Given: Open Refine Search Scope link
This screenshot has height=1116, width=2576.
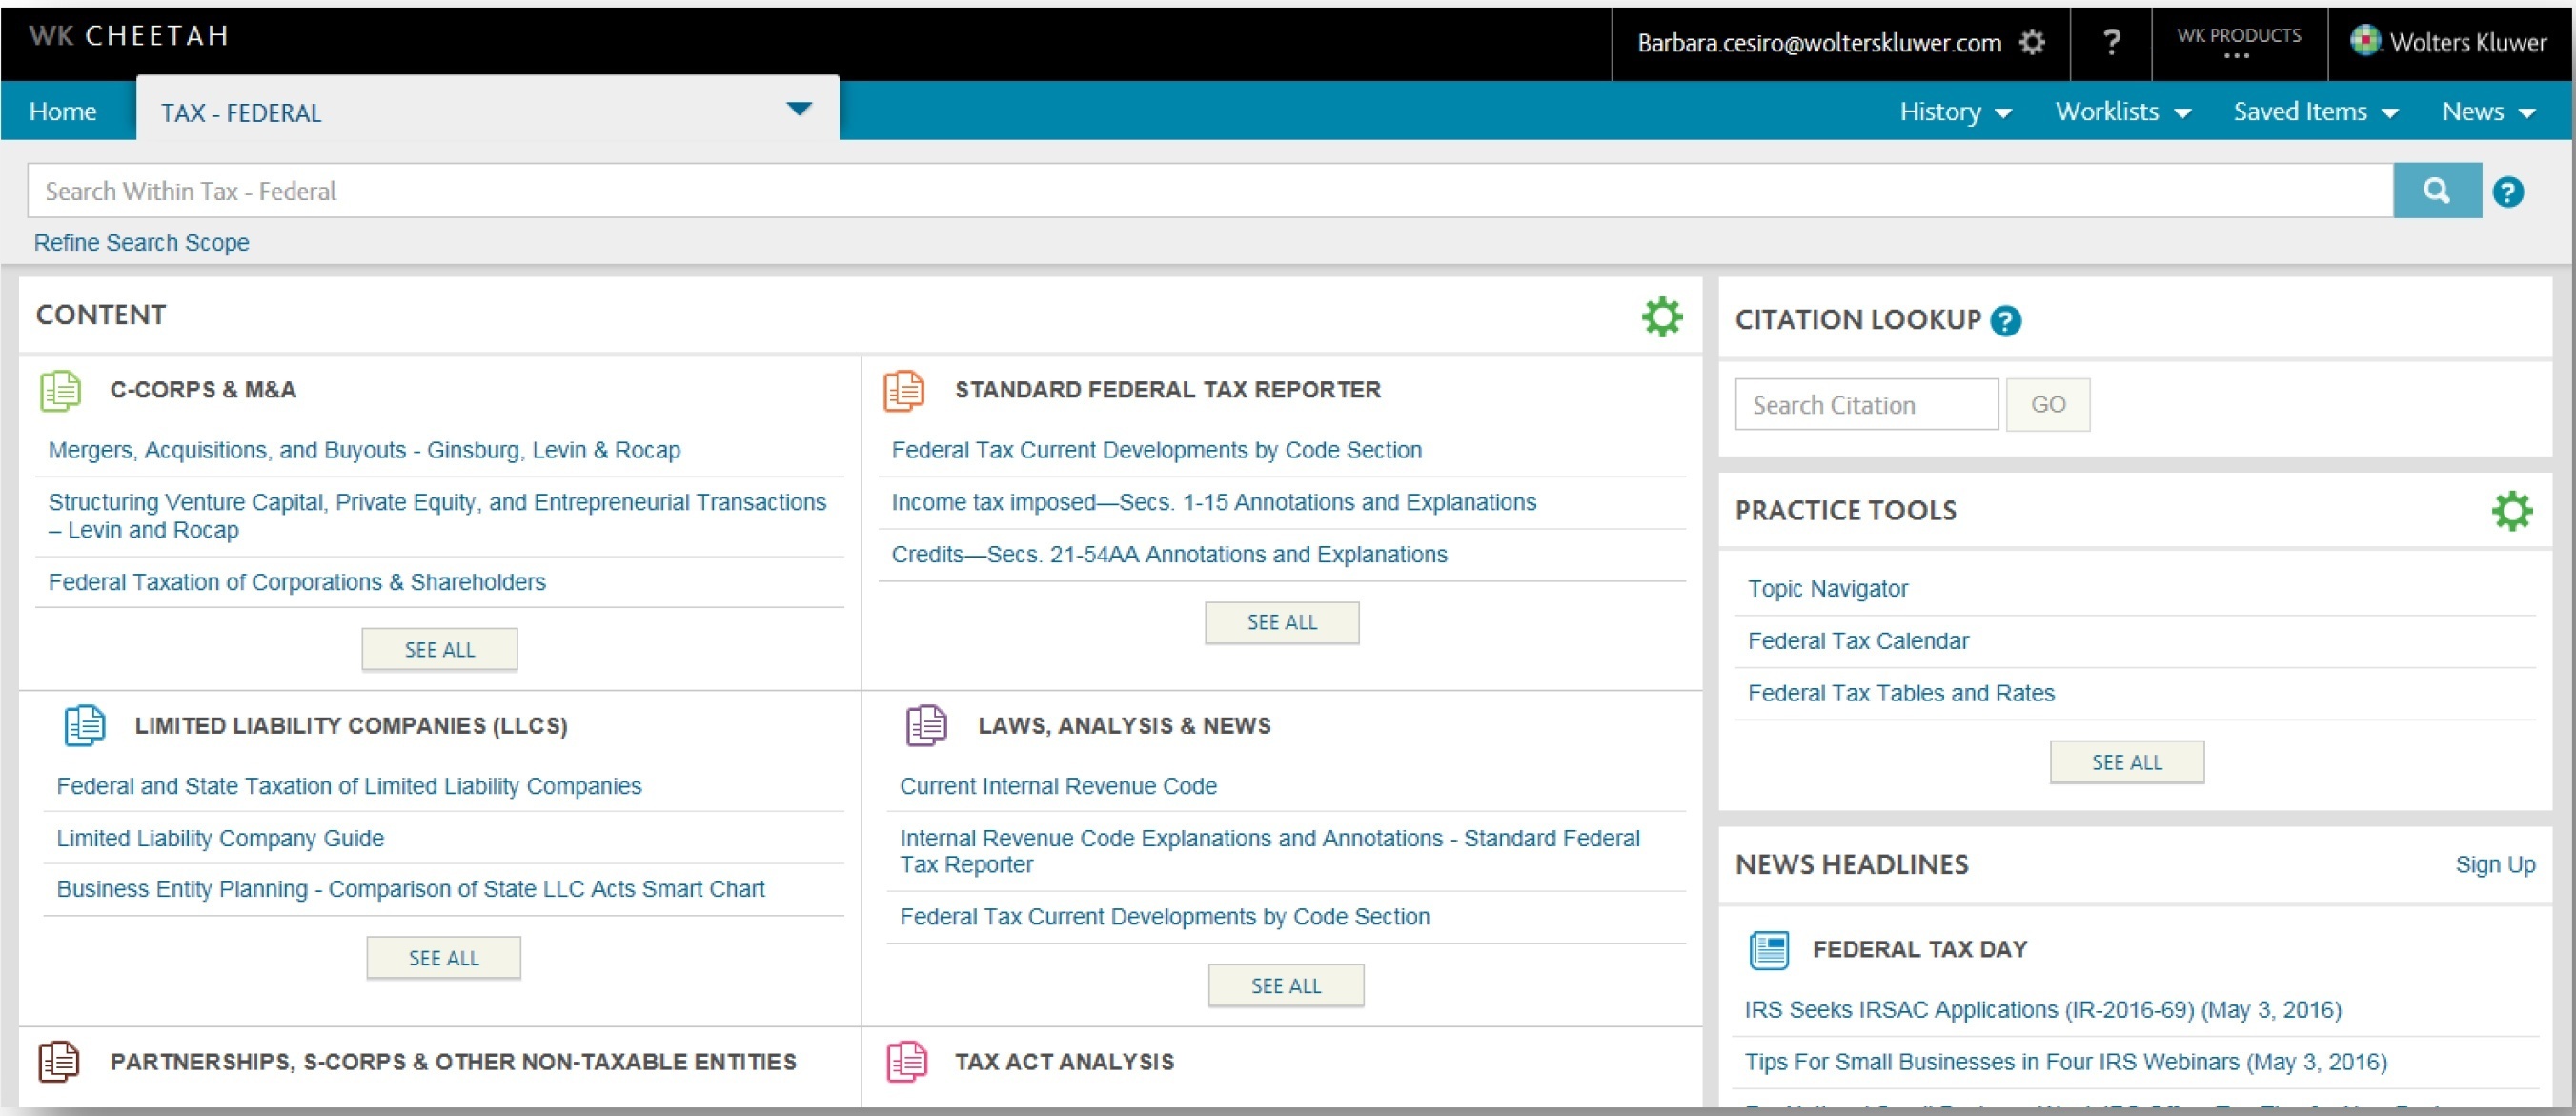Looking at the screenshot, I should coord(141,243).
